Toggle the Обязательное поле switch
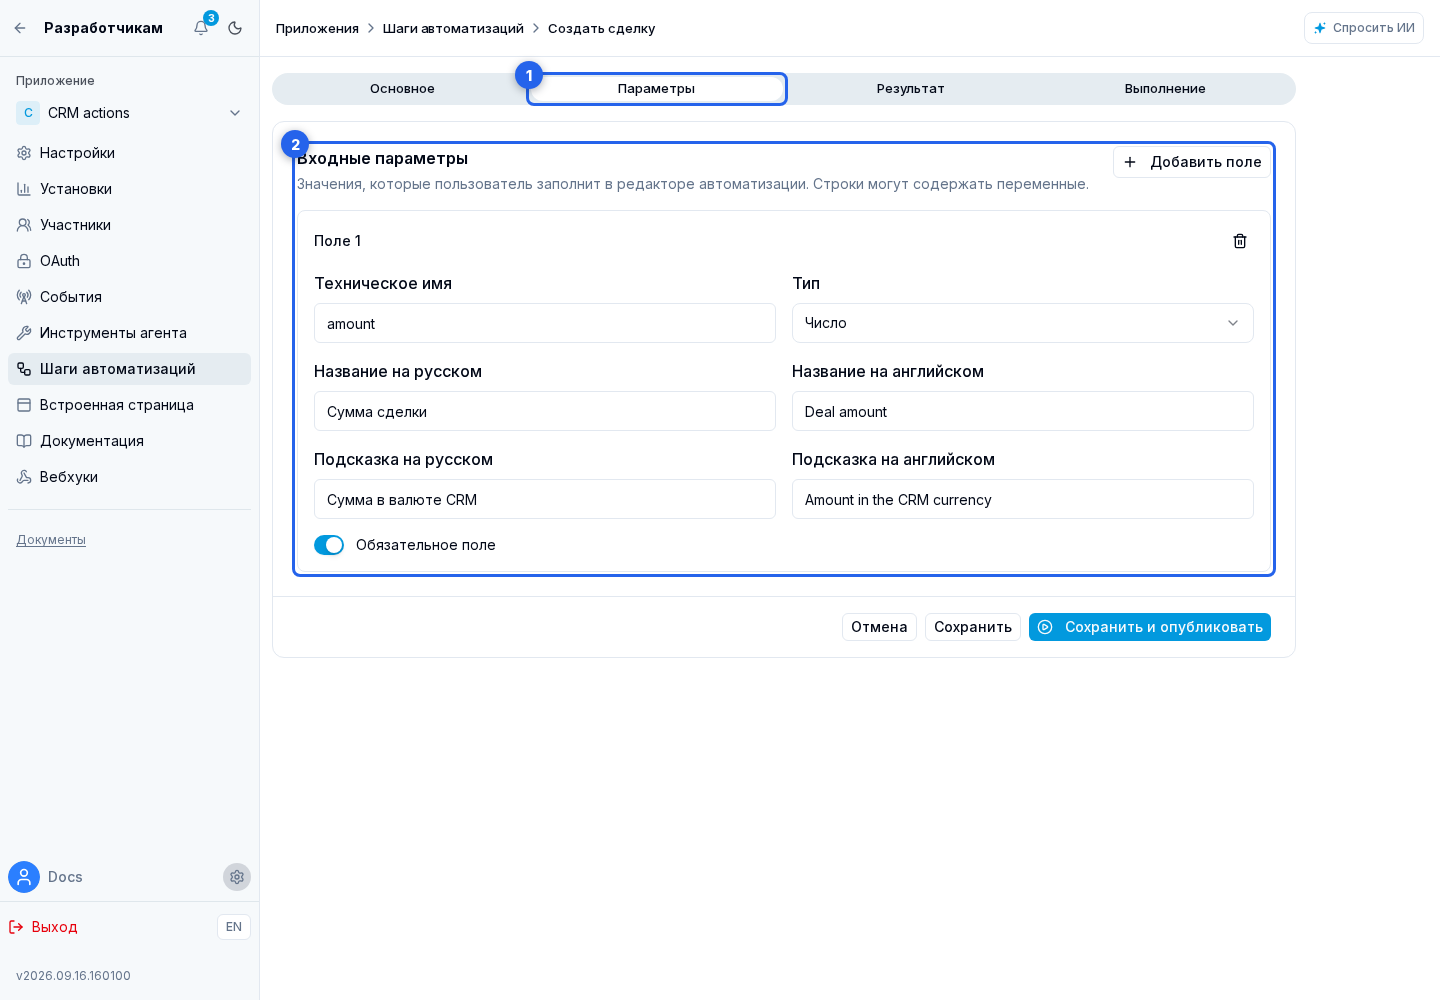Screen dimensions: 1440x1000 click(x=329, y=545)
